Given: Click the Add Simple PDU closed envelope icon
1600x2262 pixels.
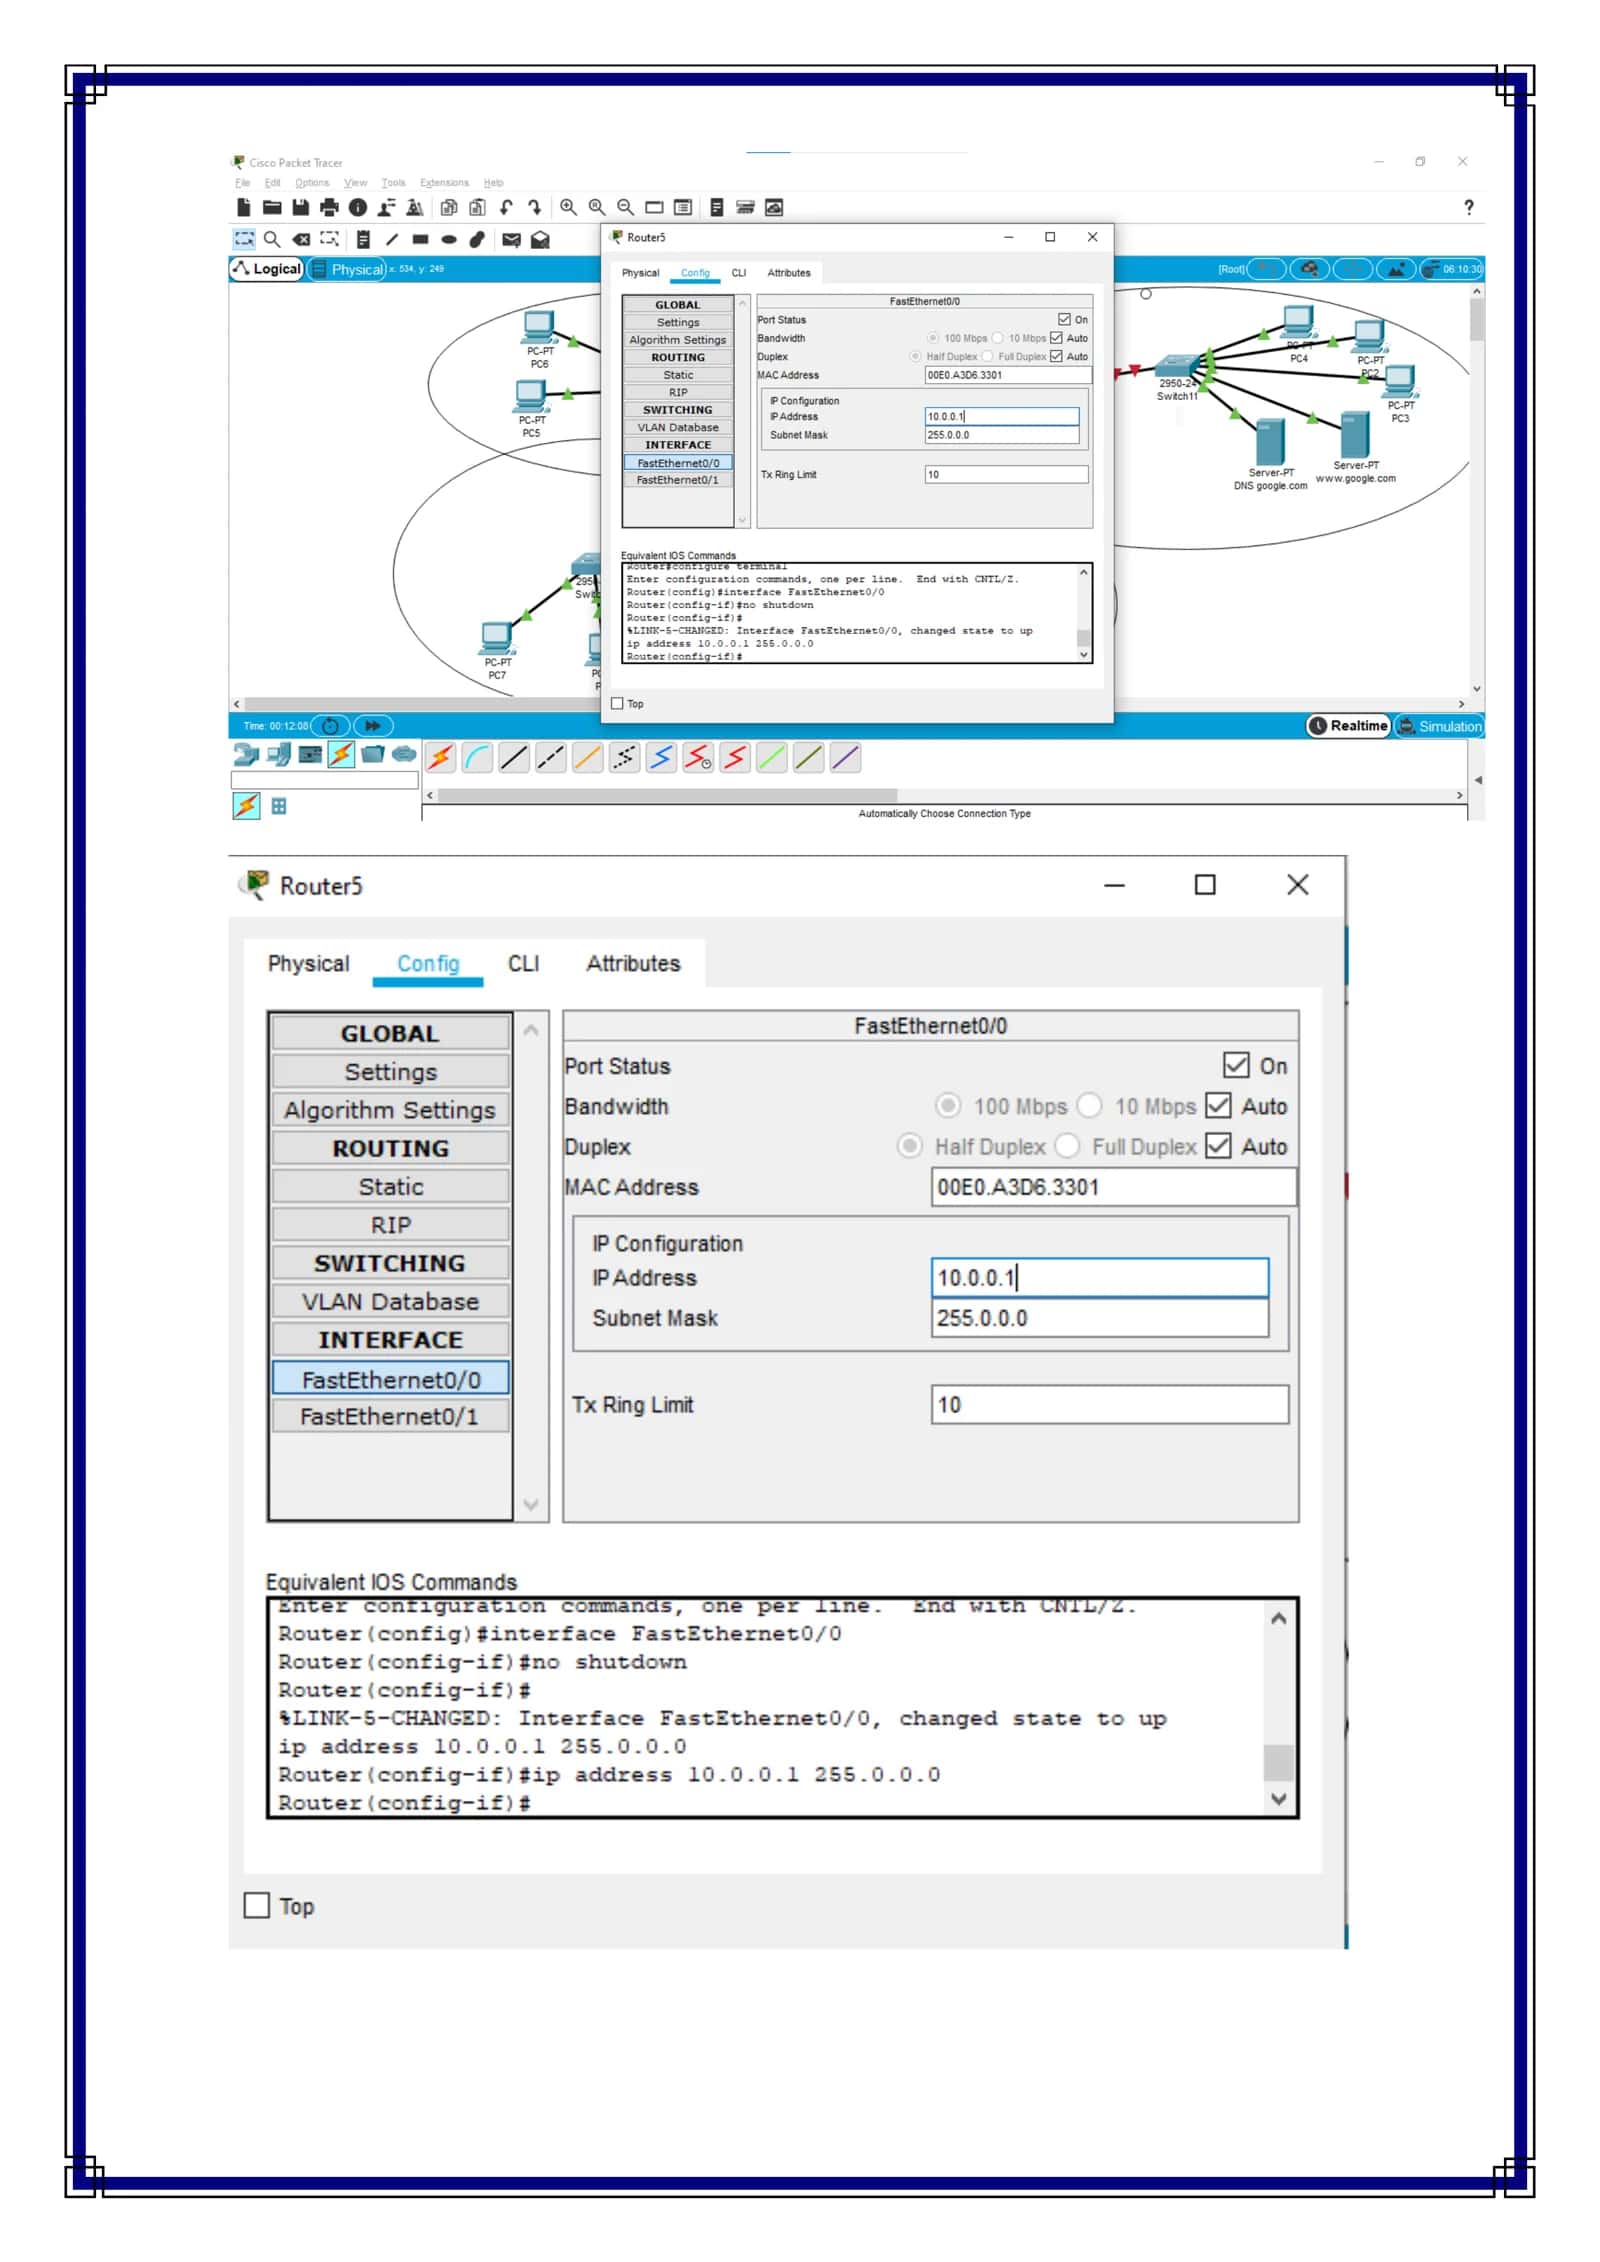Looking at the screenshot, I should (x=511, y=239).
